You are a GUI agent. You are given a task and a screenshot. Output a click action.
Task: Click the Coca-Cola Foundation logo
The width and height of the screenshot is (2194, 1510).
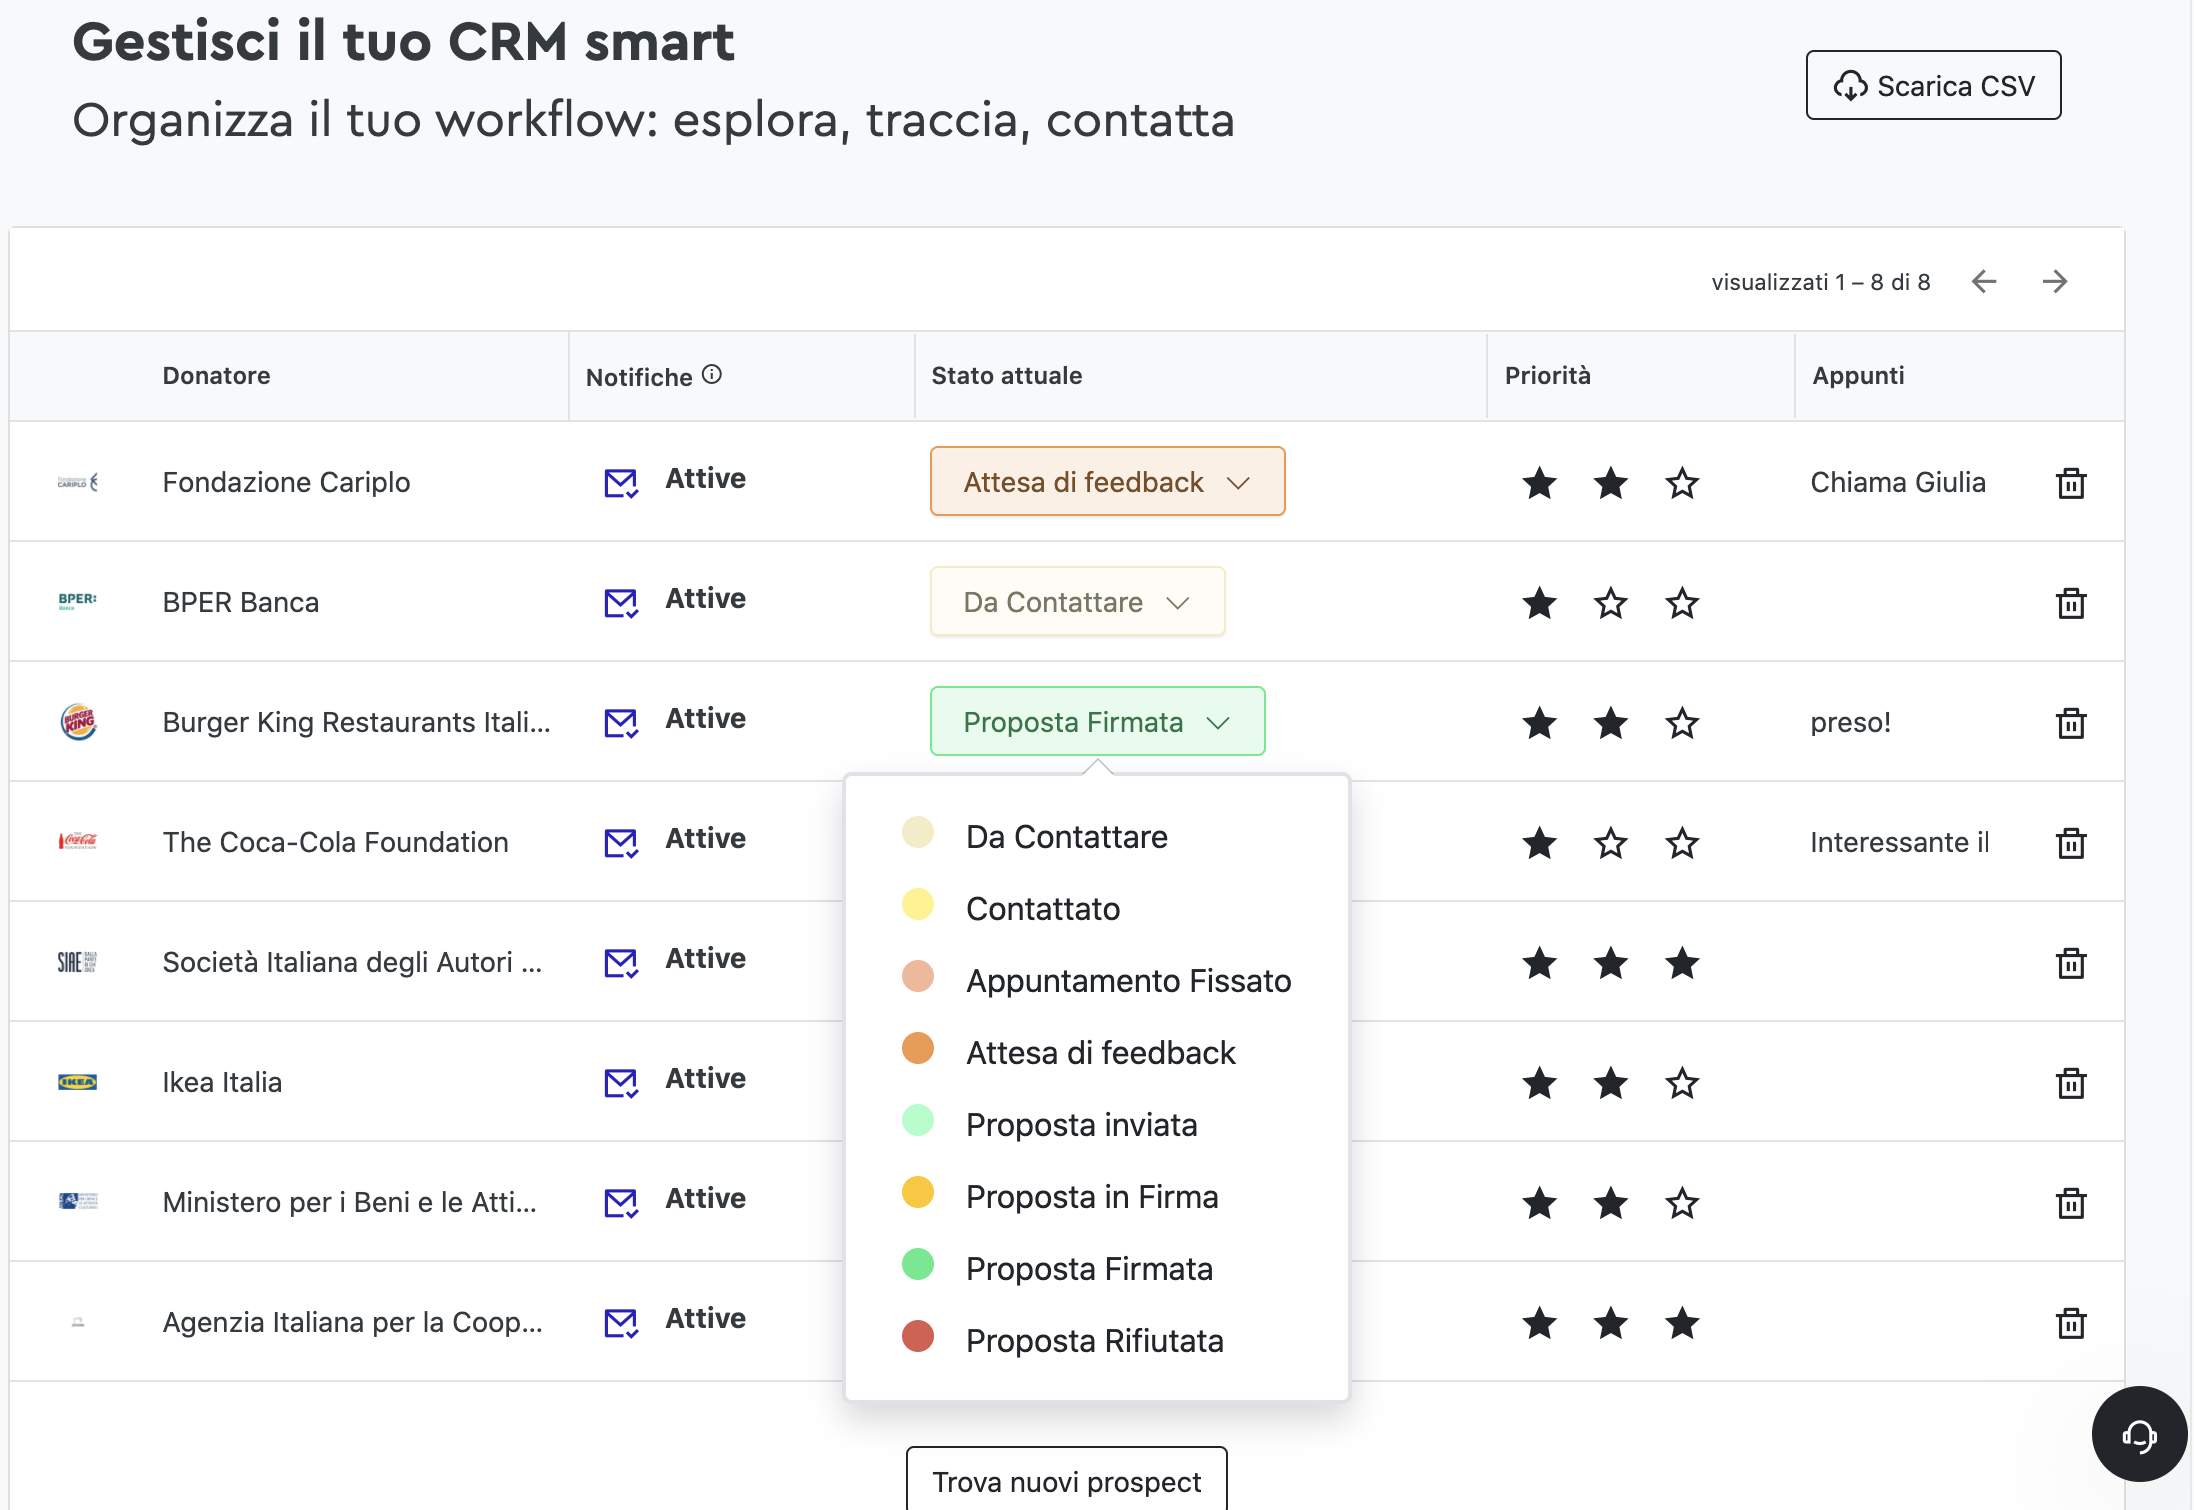point(78,842)
